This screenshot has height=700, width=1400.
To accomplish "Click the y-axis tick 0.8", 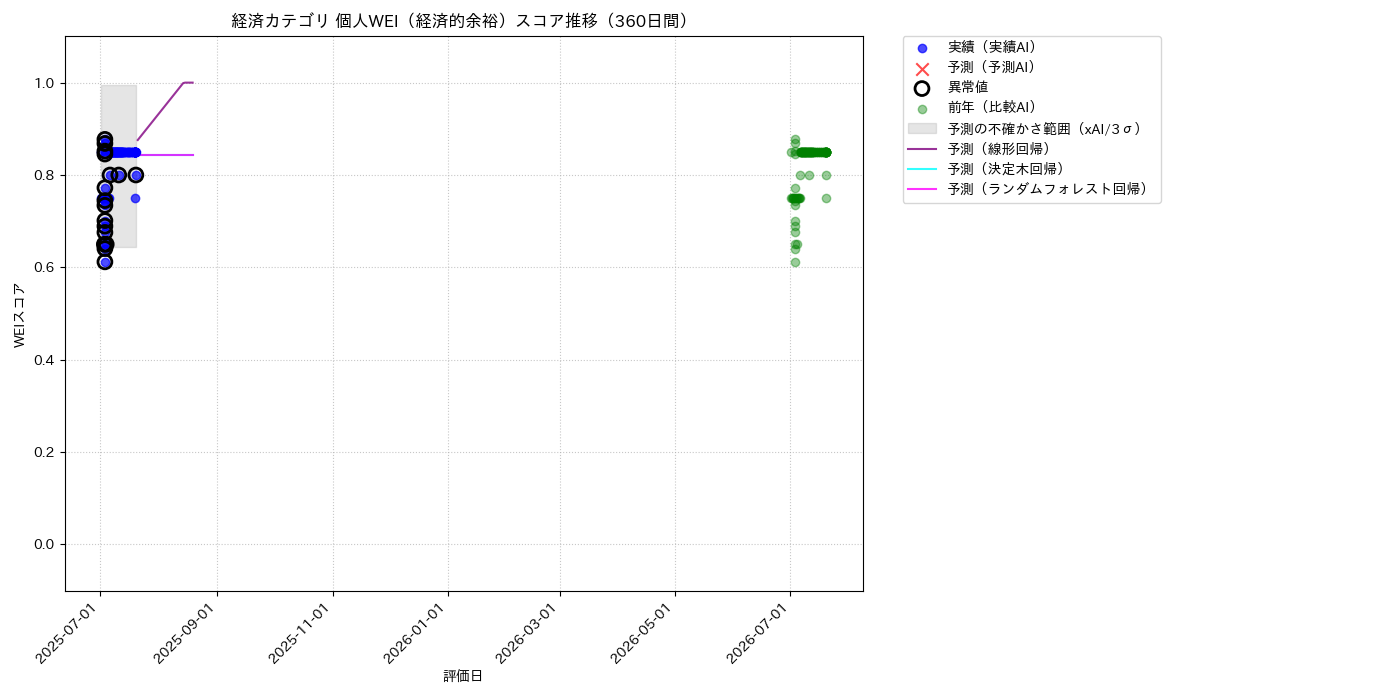I will point(46,175).
